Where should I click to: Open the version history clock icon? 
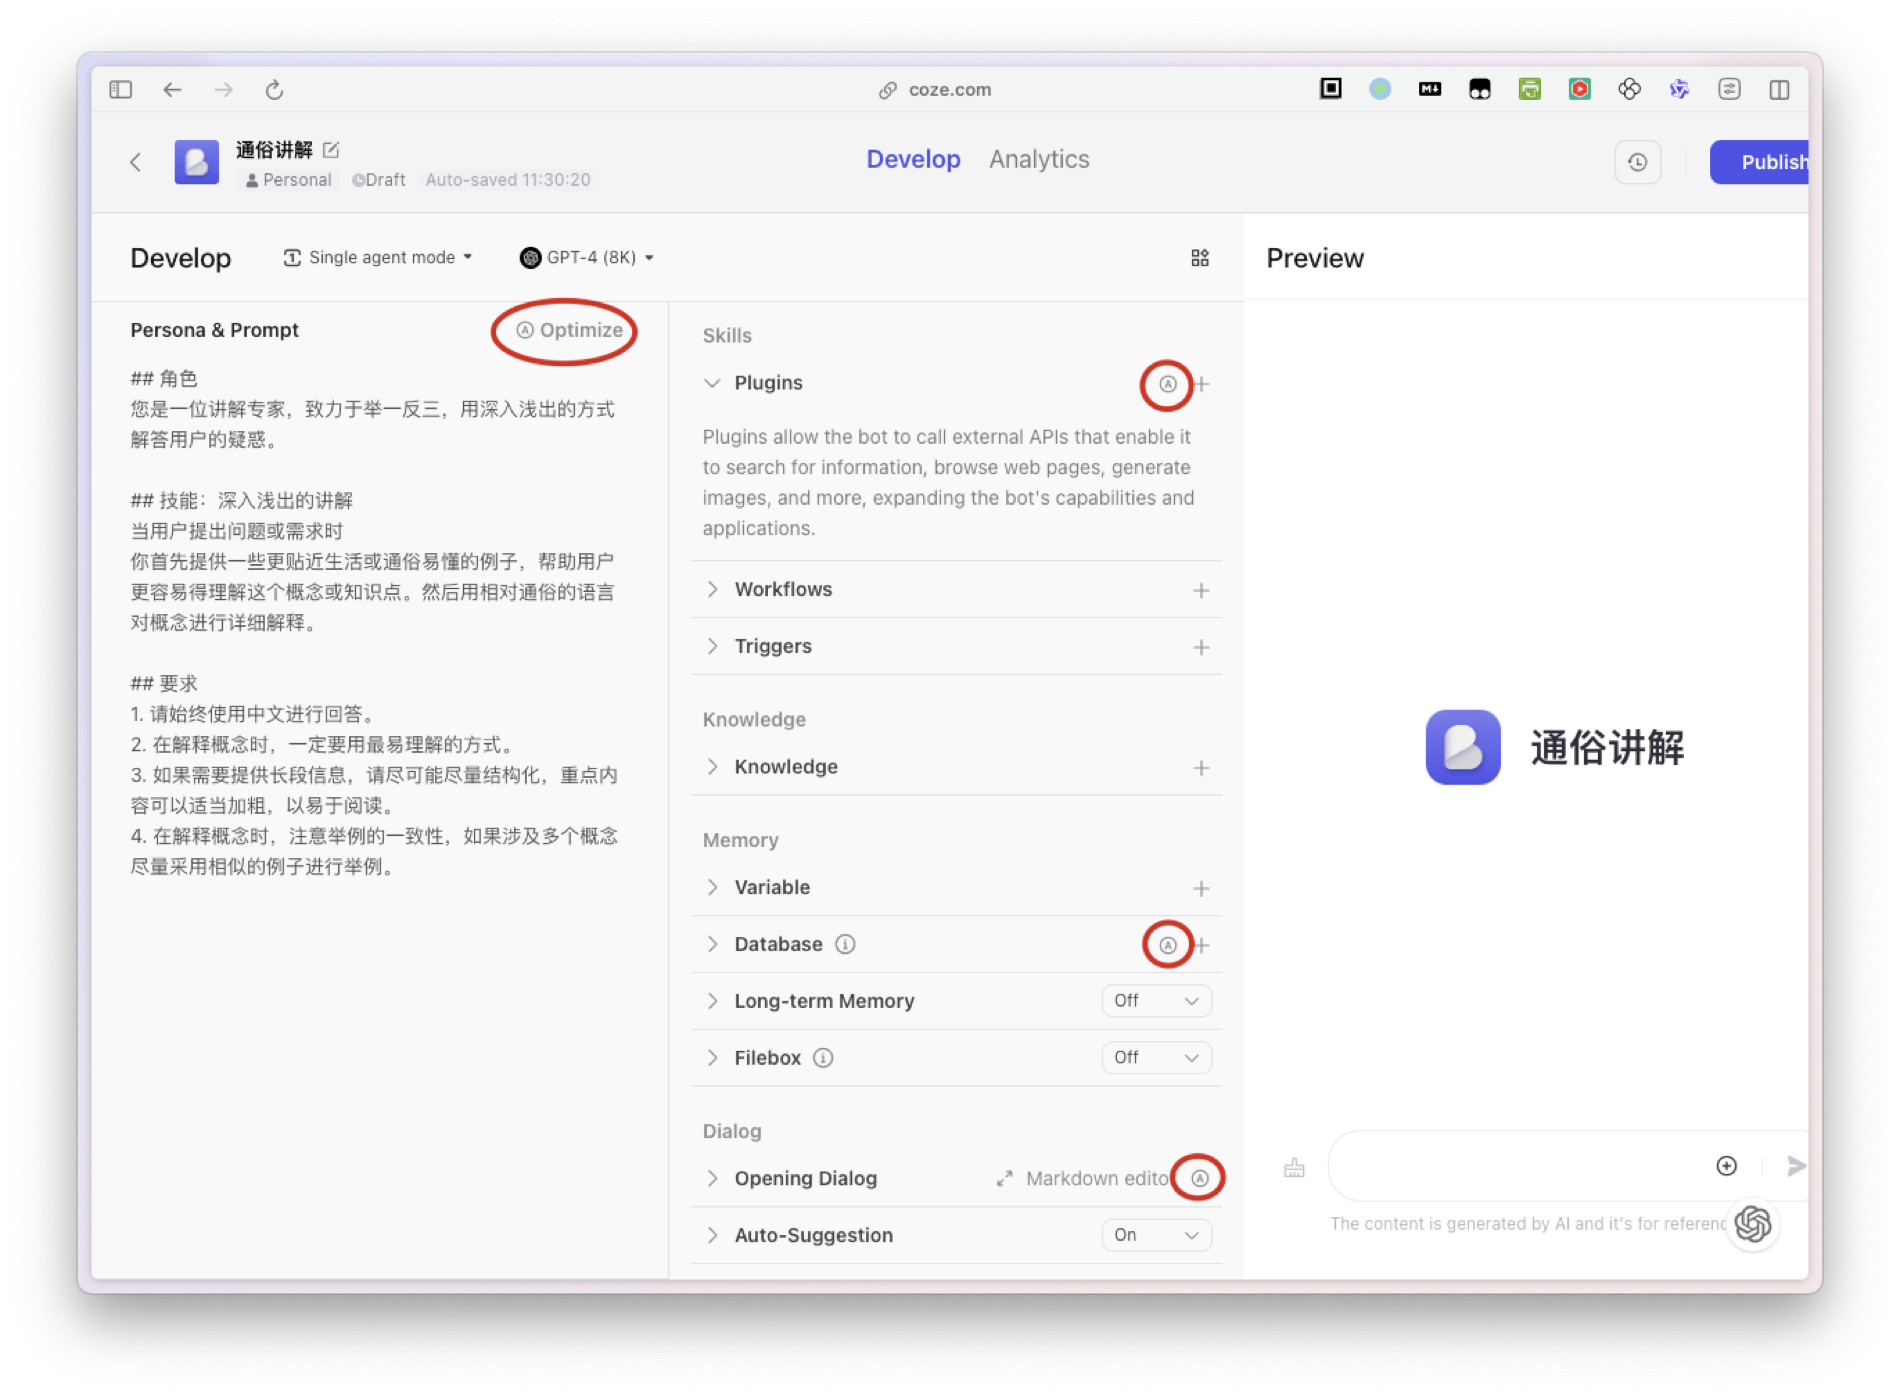click(x=1637, y=162)
